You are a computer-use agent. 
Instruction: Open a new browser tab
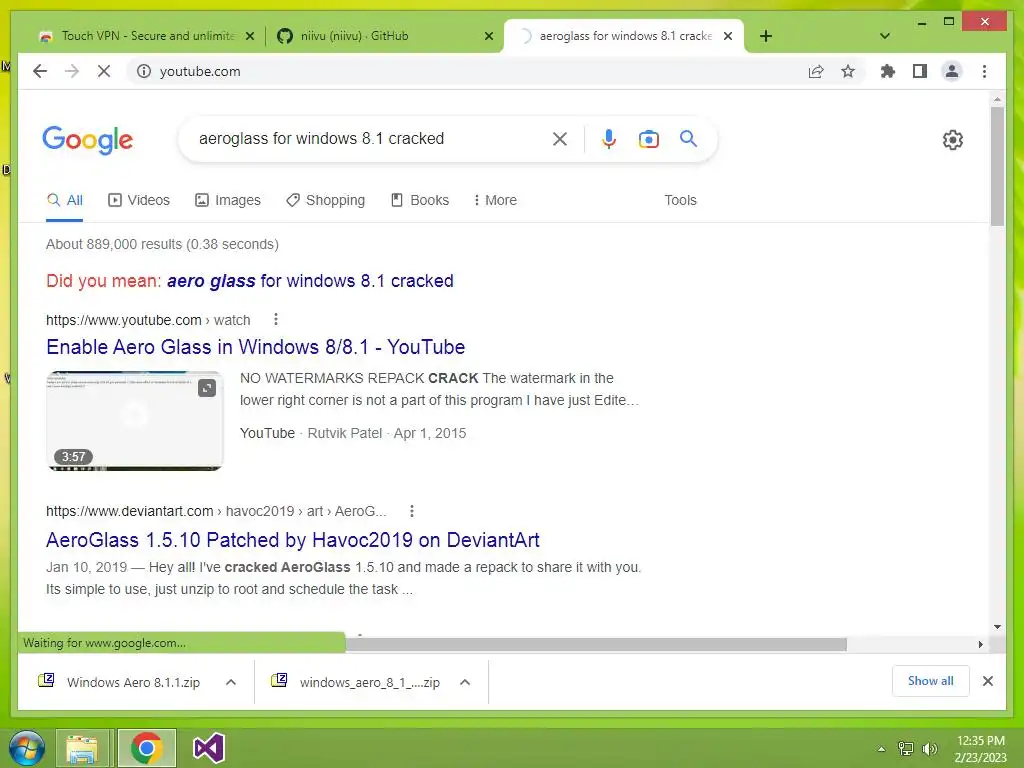point(766,36)
